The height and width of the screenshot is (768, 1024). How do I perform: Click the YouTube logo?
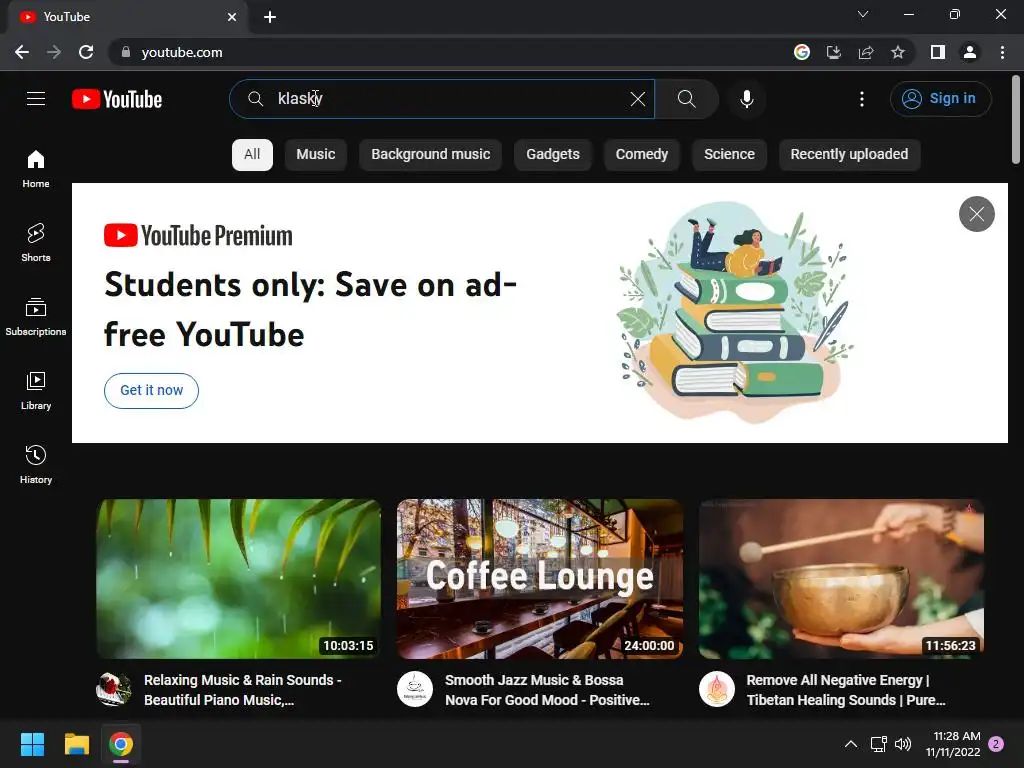point(117,99)
